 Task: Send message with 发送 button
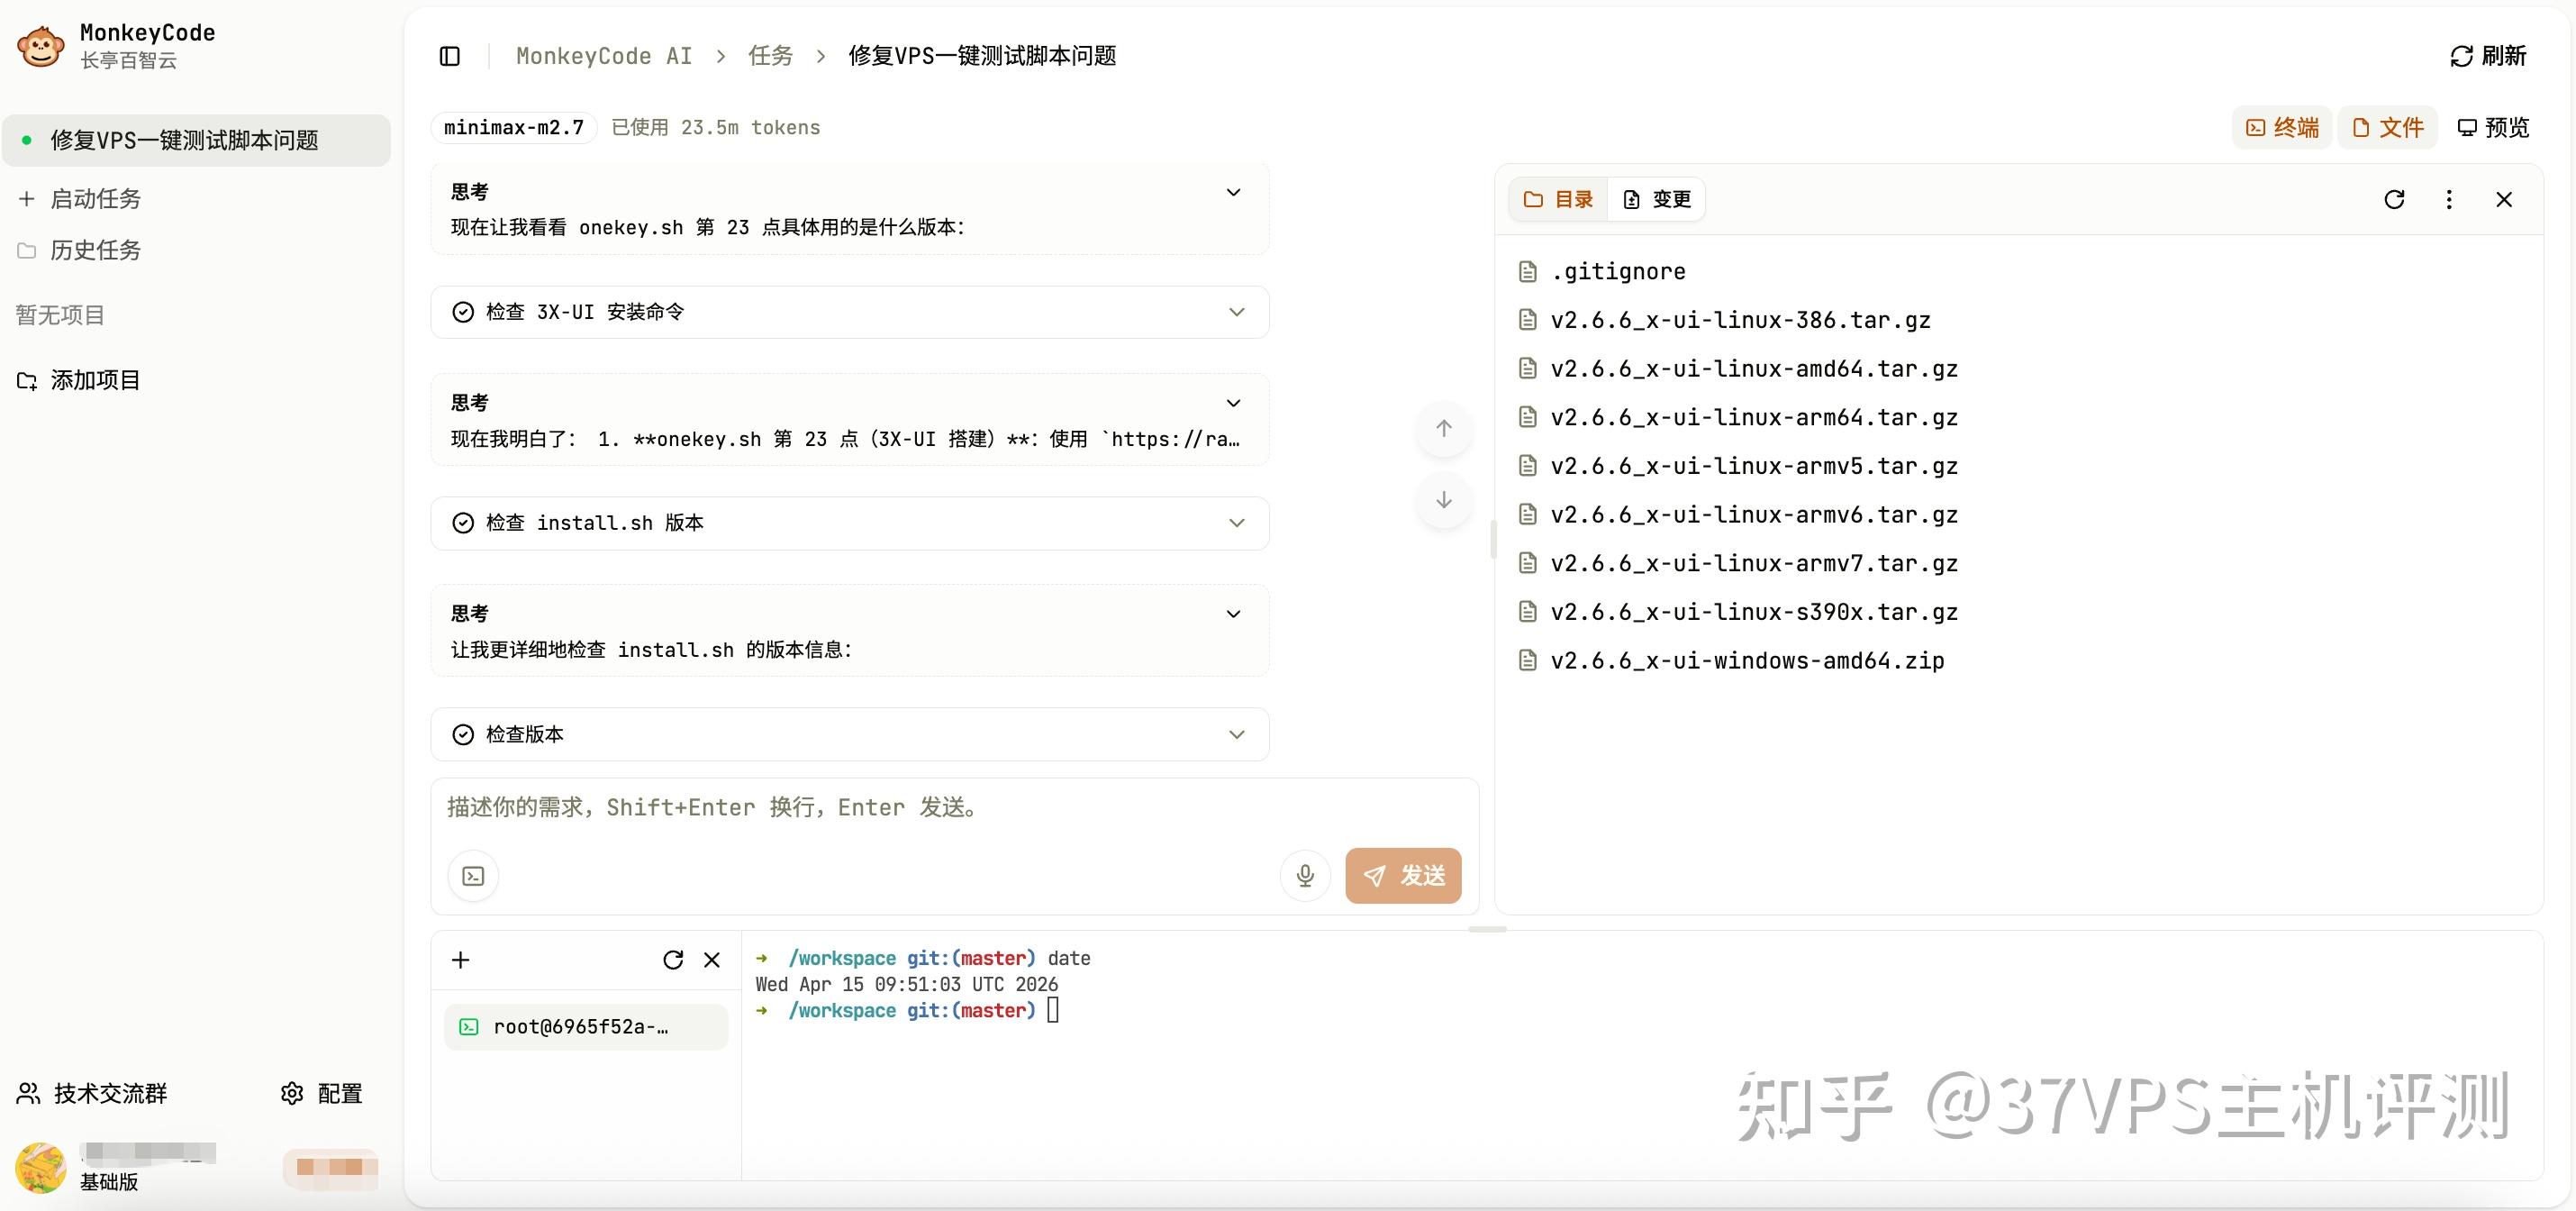[x=1403, y=876]
